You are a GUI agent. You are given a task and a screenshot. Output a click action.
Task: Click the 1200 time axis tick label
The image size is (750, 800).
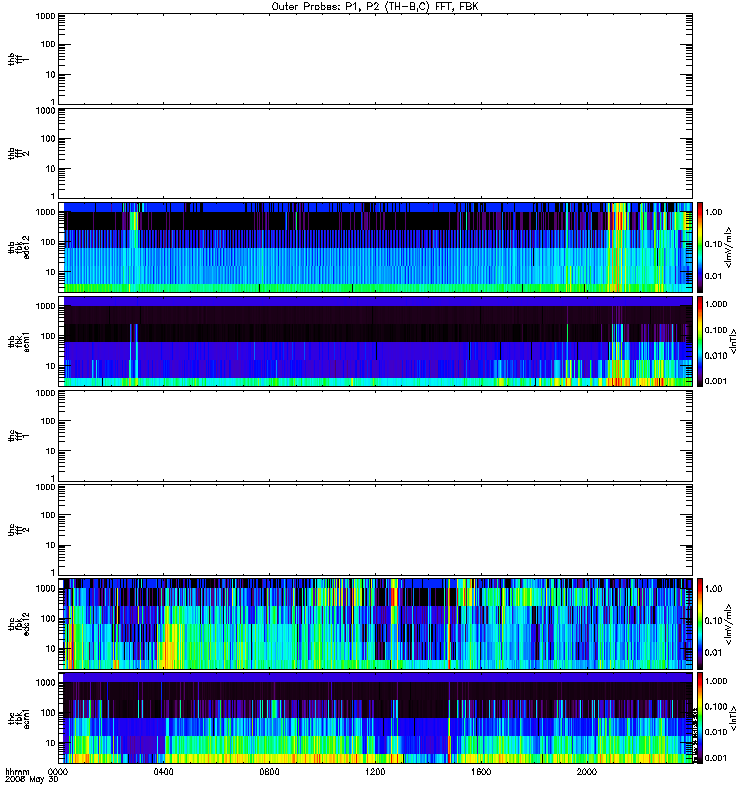[x=375, y=772]
